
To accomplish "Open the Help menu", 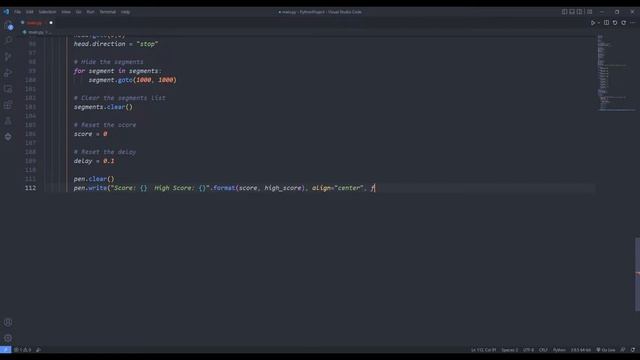I will tap(125, 12).
